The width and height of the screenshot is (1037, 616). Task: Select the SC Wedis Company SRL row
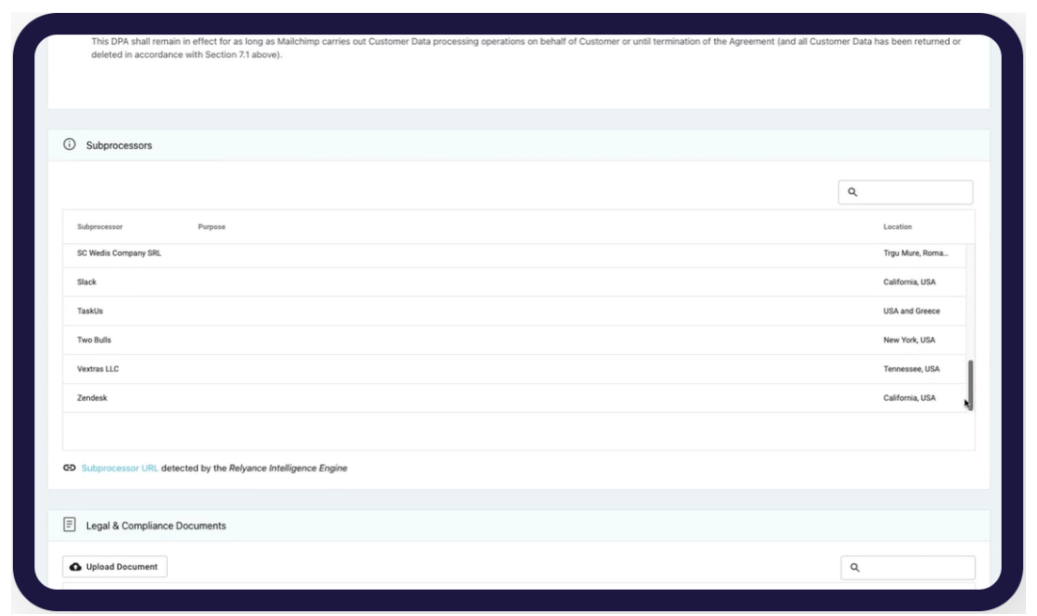[514, 253]
